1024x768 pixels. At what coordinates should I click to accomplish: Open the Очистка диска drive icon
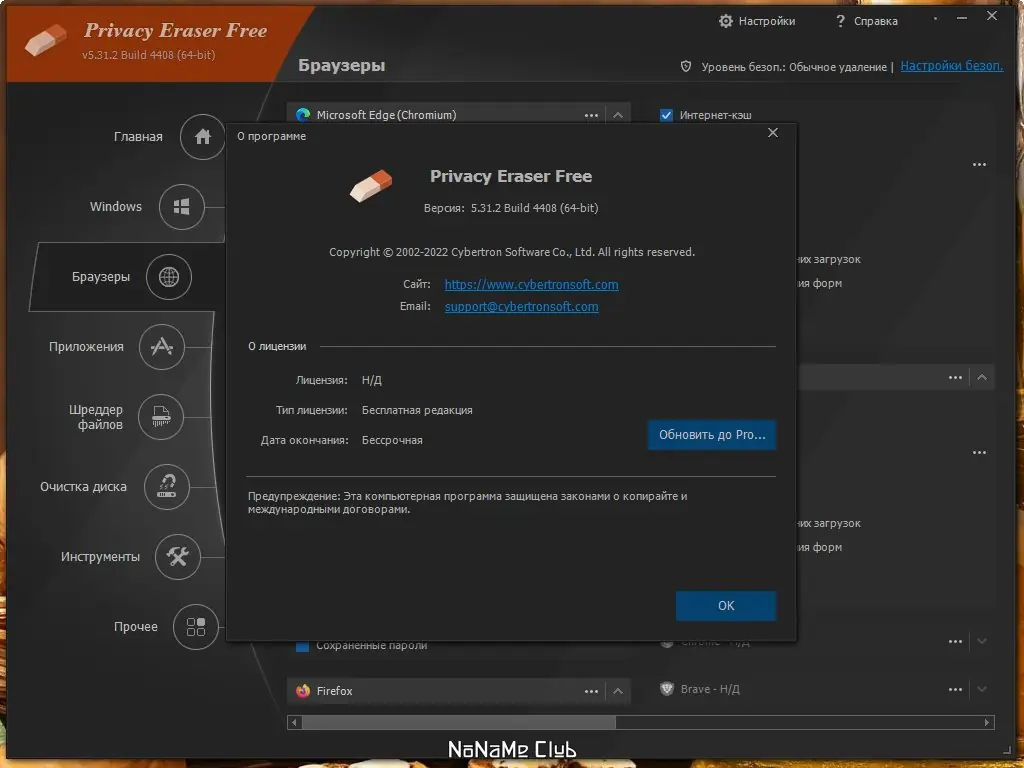(x=167, y=487)
